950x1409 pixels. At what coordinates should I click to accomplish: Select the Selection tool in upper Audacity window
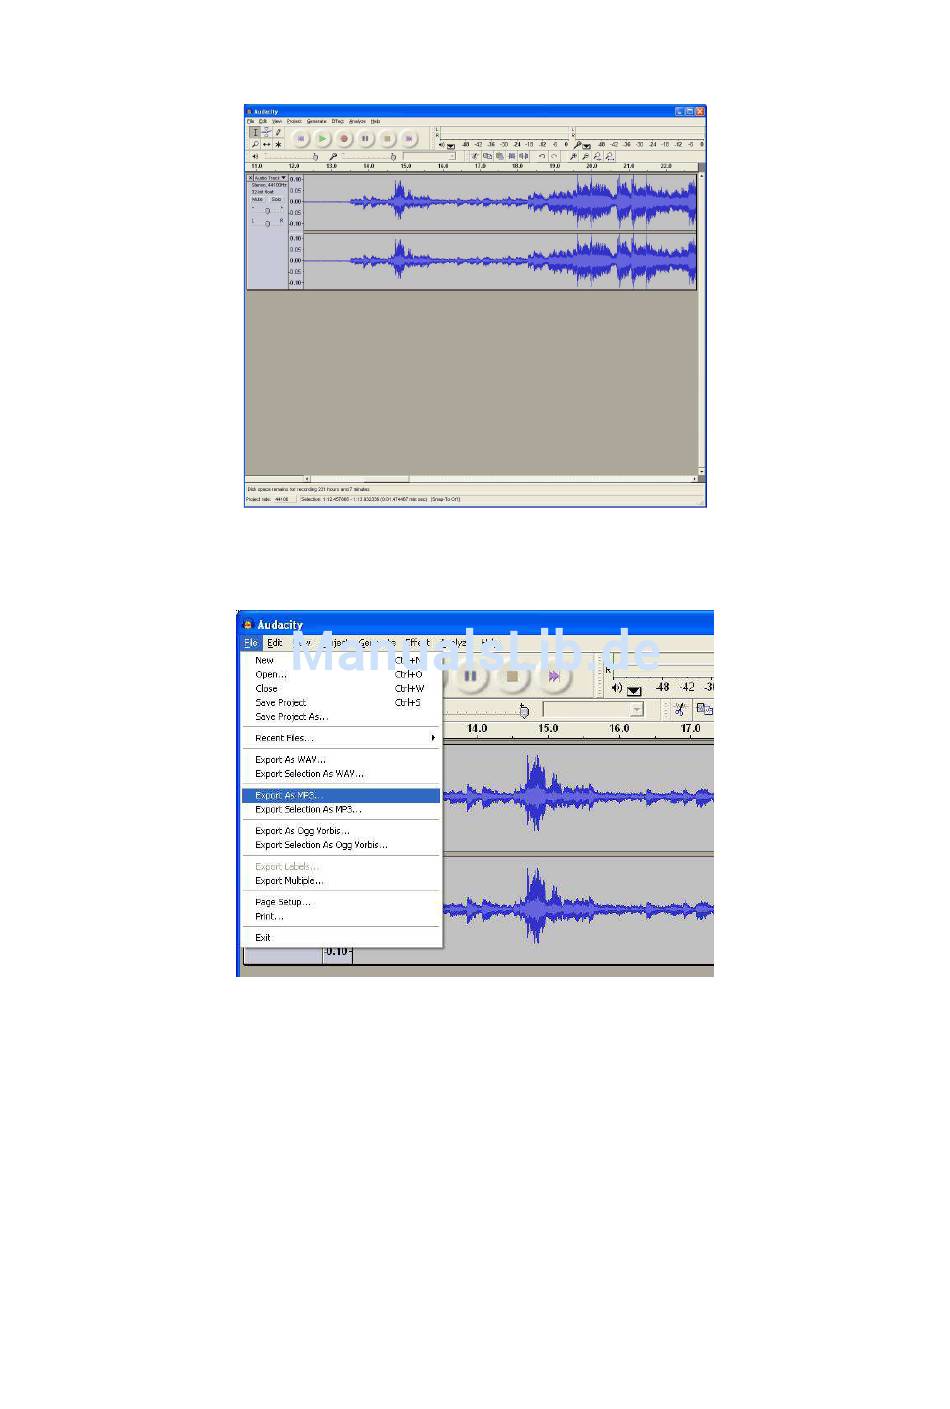pyautogui.click(x=255, y=132)
